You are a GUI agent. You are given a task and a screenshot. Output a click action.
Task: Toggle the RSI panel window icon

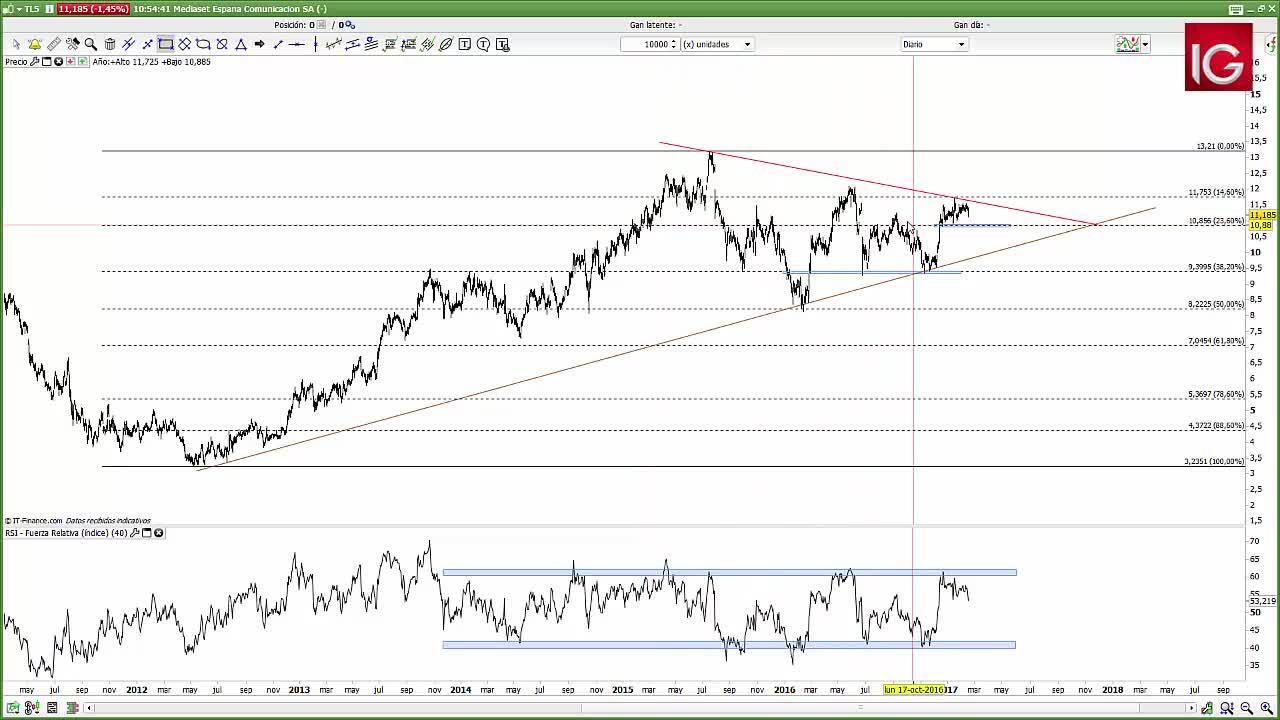point(146,533)
